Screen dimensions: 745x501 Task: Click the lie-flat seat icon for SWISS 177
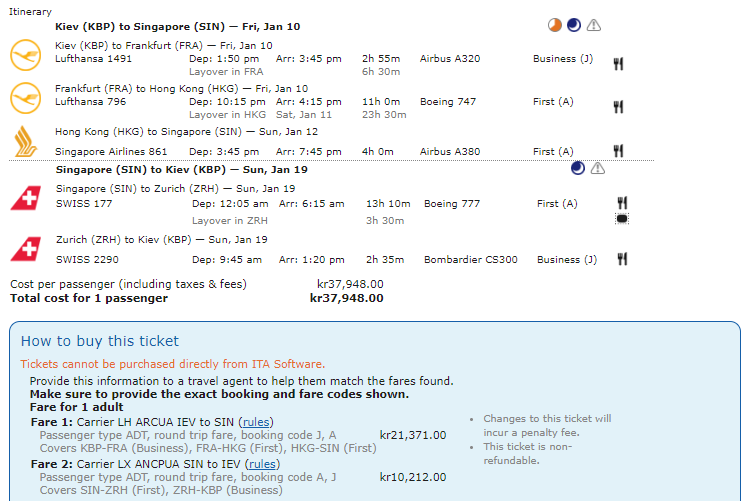[x=622, y=219]
